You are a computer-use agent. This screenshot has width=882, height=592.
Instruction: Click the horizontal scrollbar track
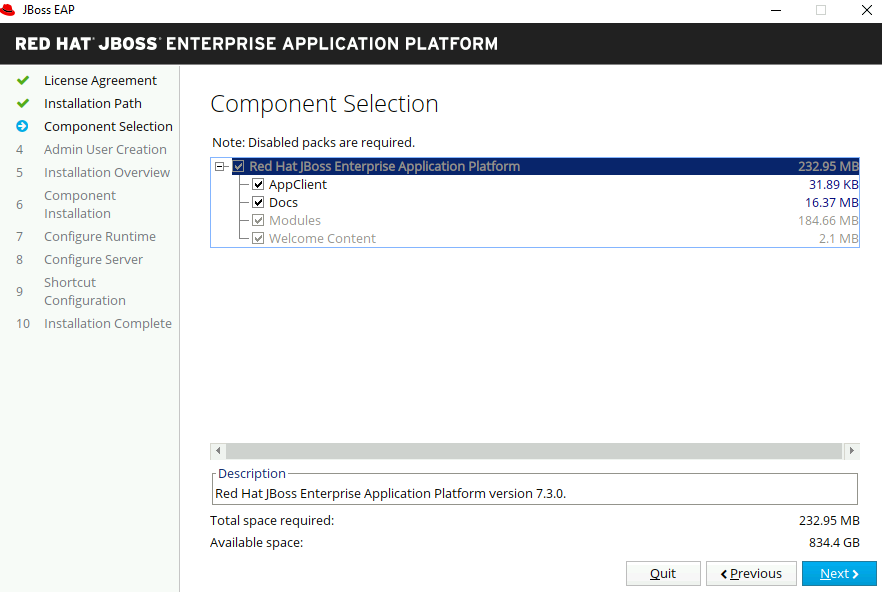534,450
